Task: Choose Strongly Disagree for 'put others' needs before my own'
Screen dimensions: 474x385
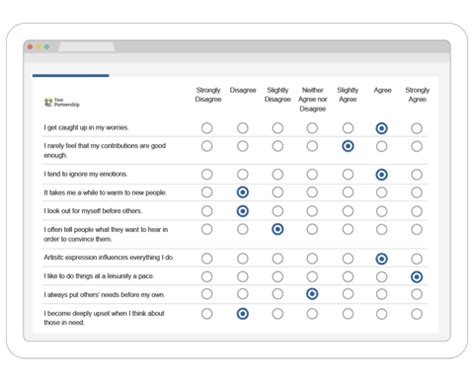Action: (x=207, y=294)
